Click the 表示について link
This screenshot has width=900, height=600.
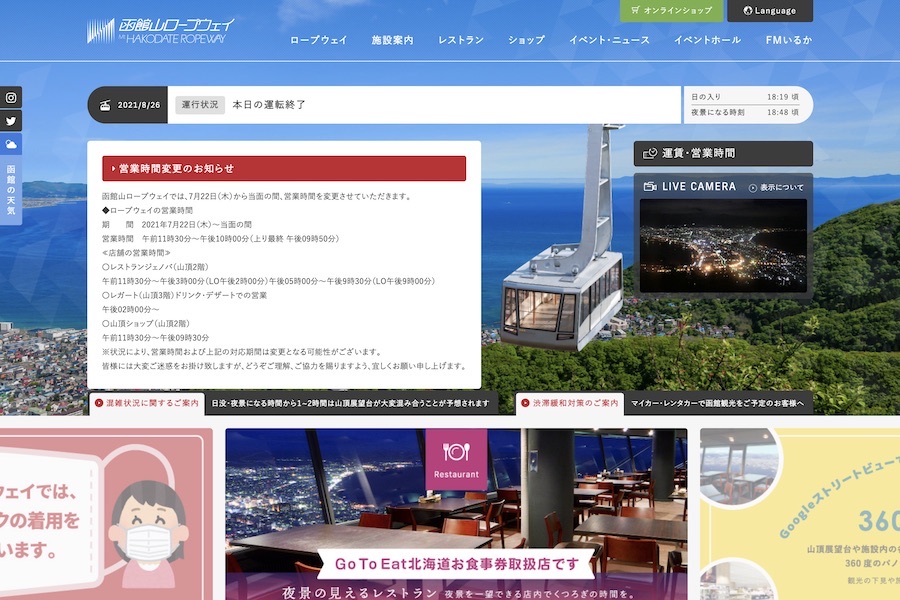click(776, 187)
